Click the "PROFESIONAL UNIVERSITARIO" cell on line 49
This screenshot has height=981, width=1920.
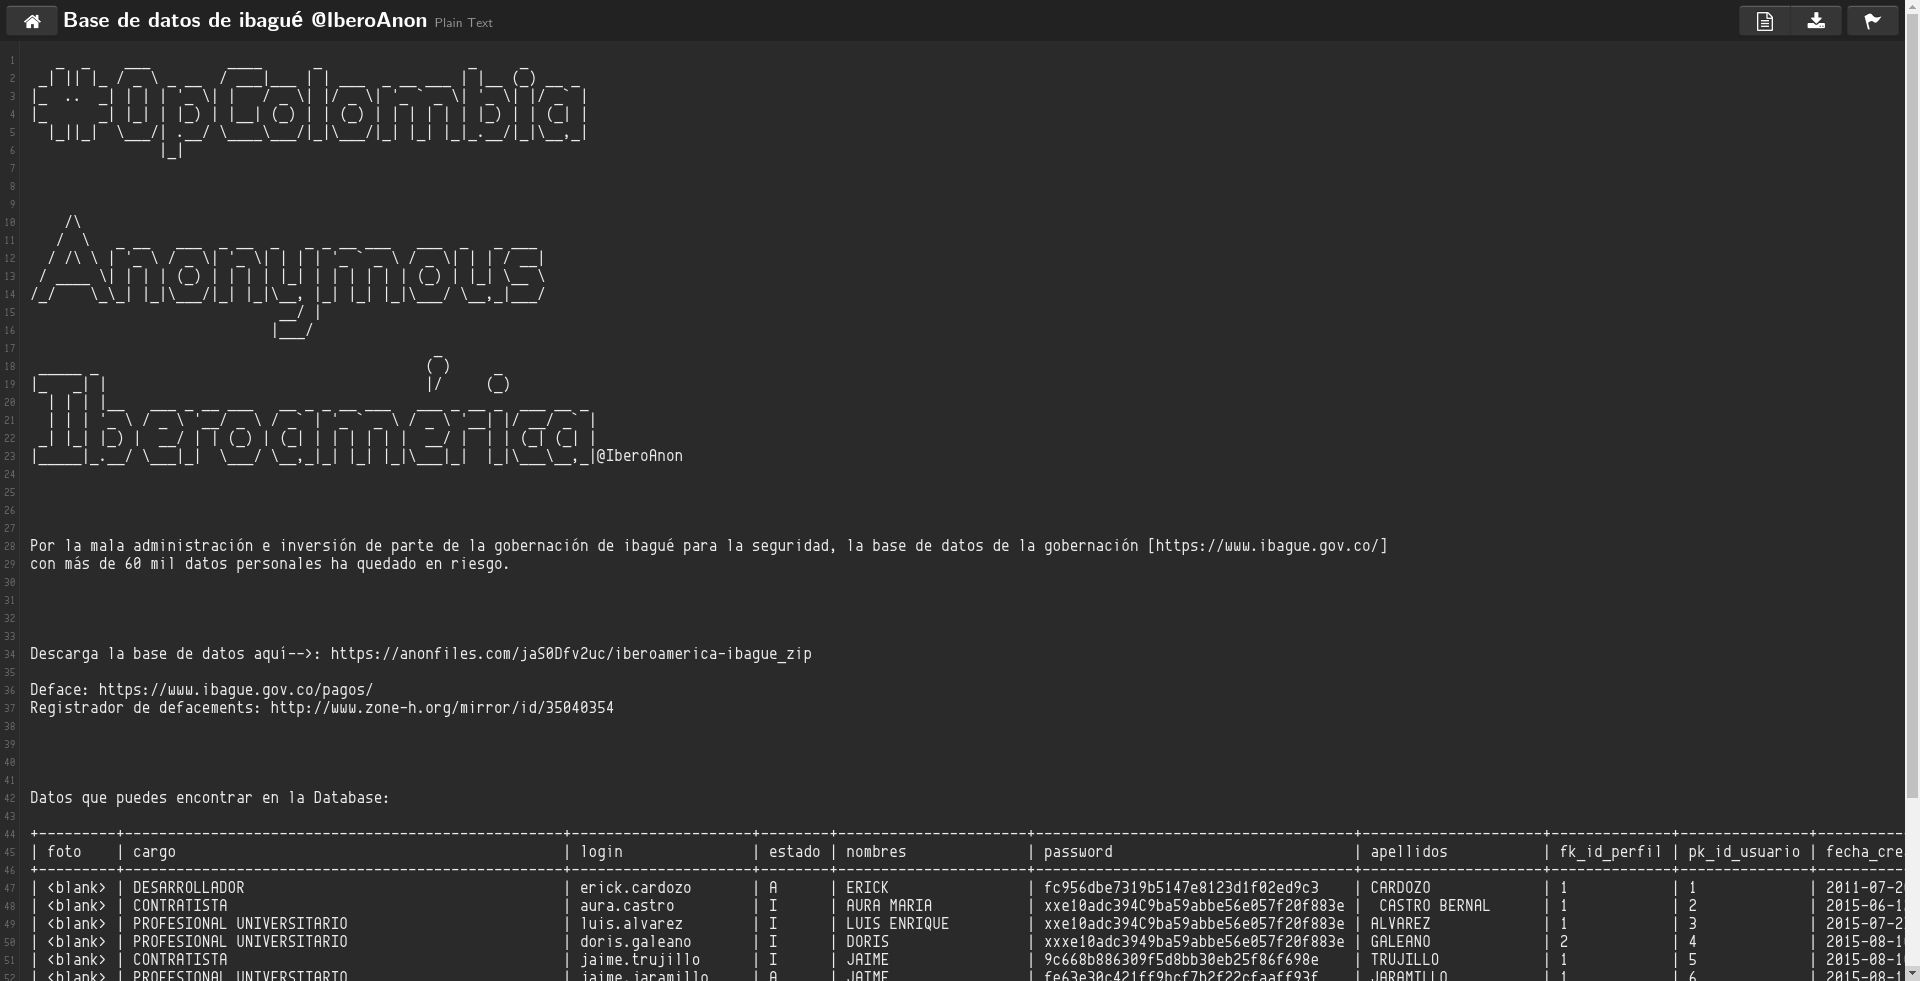pyautogui.click(x=240, y=924)
